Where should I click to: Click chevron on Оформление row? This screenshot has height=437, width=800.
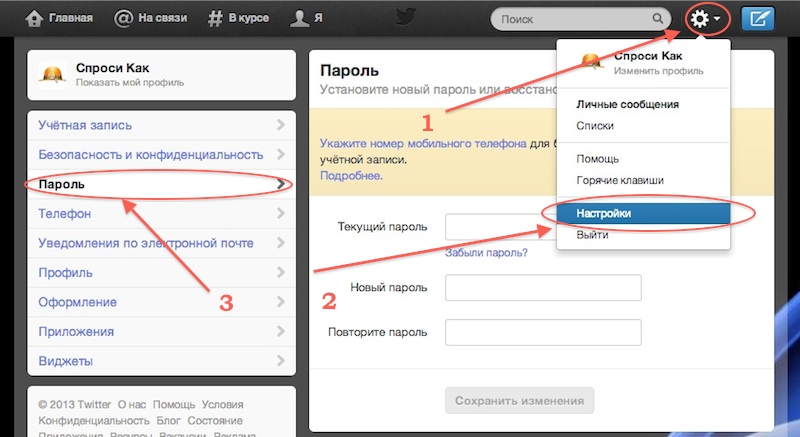tap(281, 302)
